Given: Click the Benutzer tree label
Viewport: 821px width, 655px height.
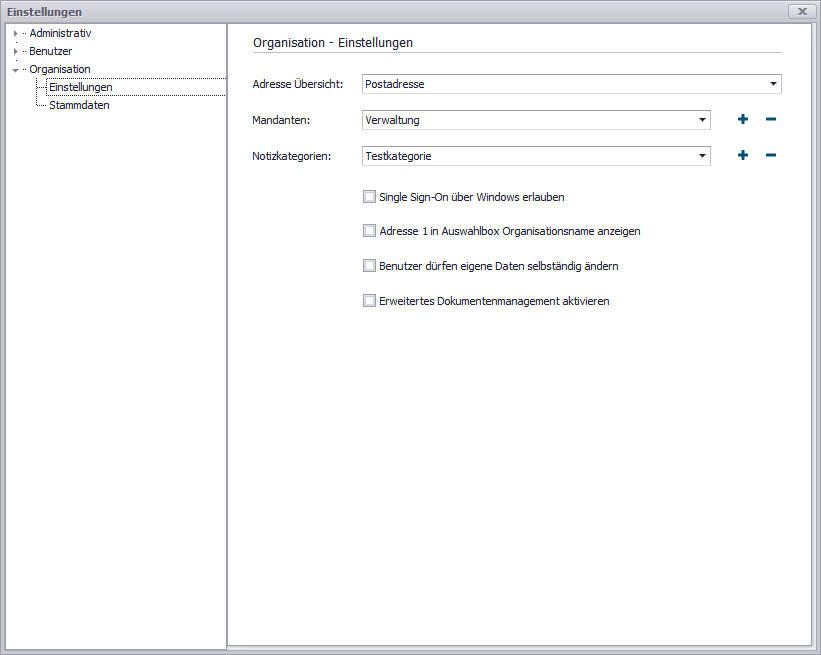Looking at the screenshot, I should click(50, 51).
